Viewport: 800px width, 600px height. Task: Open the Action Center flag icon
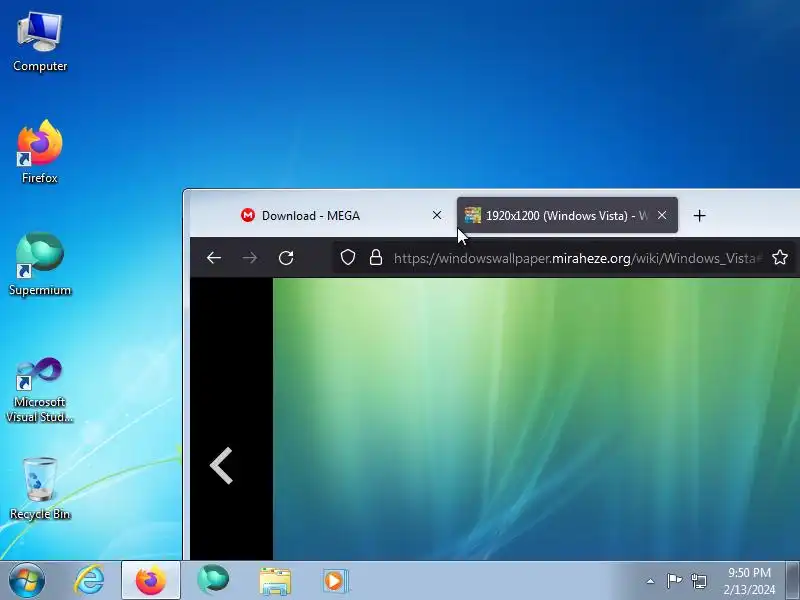674,581
